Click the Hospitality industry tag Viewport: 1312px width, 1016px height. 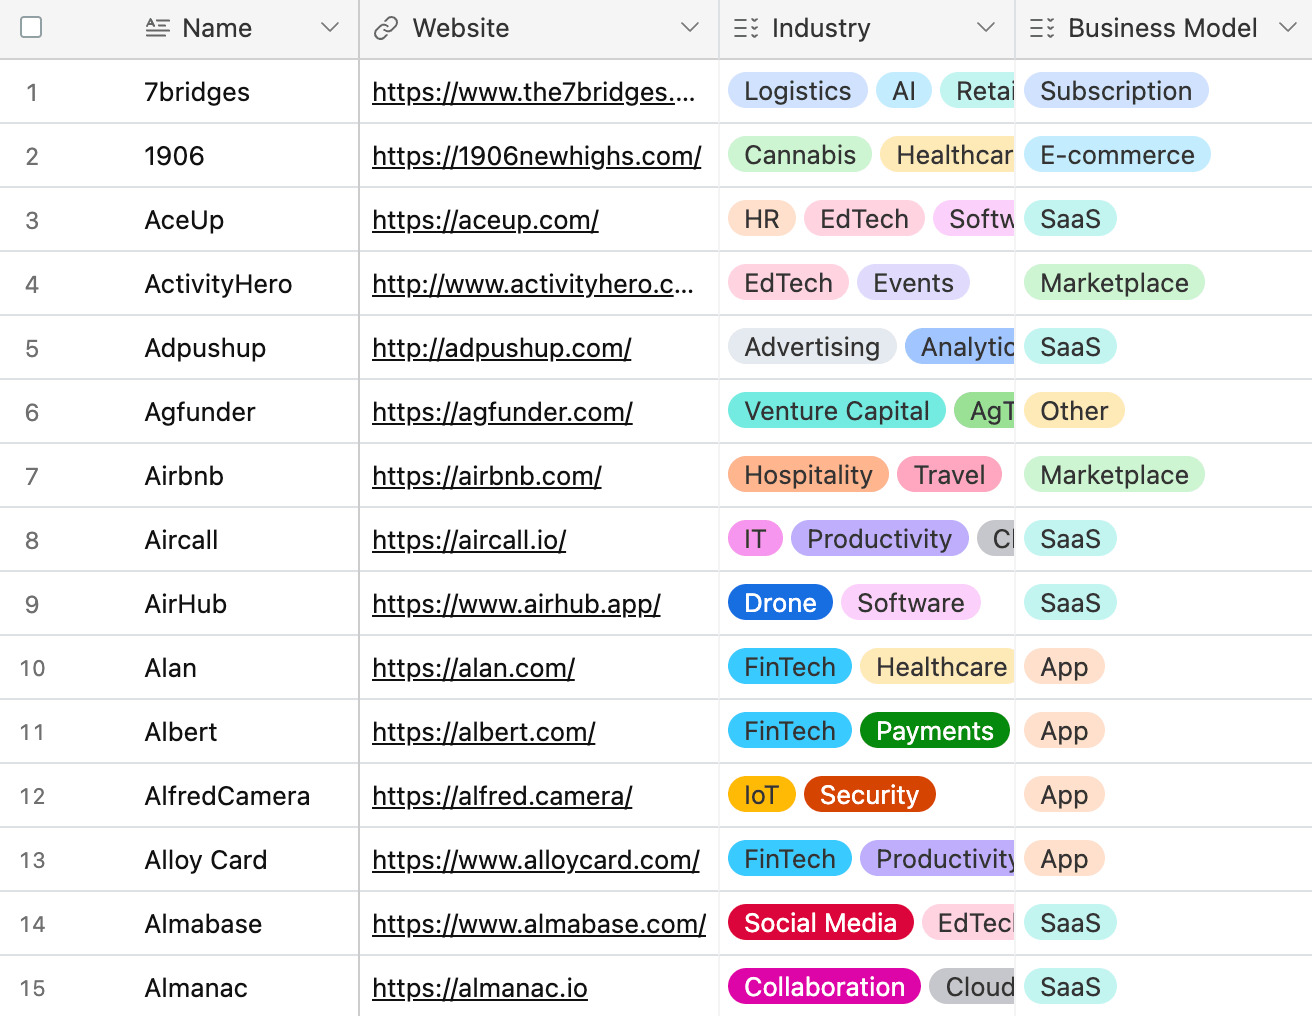808,475
